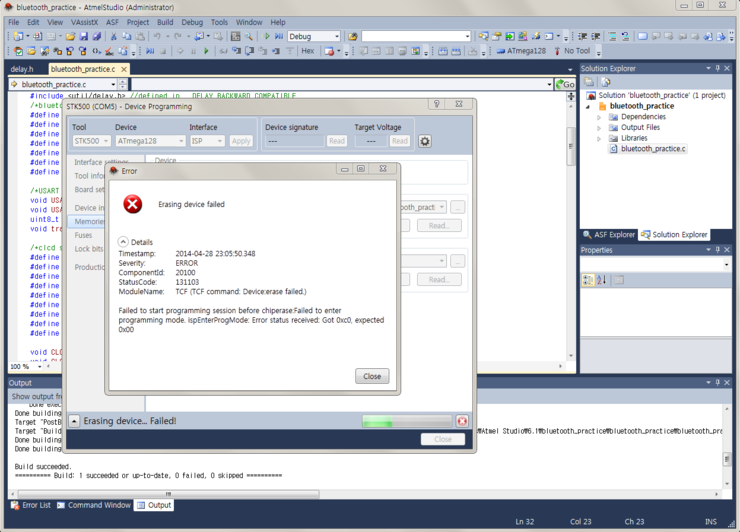Switch to the ASF Explorer tab

[609, 235]
